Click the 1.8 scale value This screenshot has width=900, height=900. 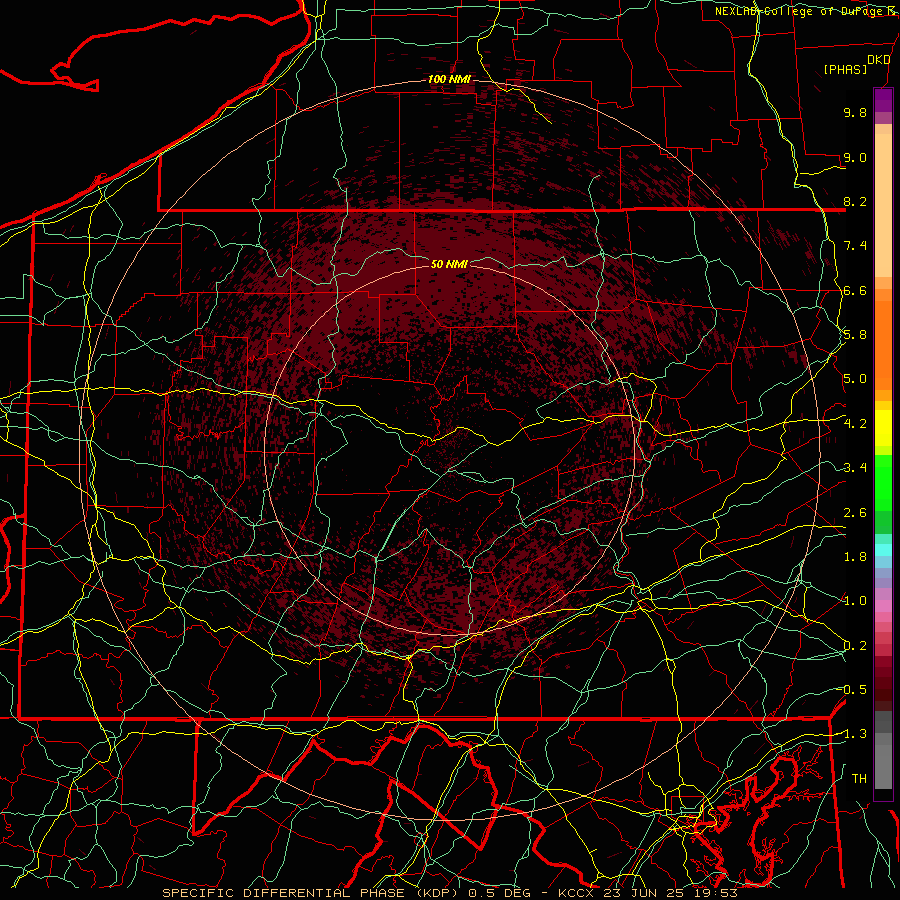click(855, 557)
